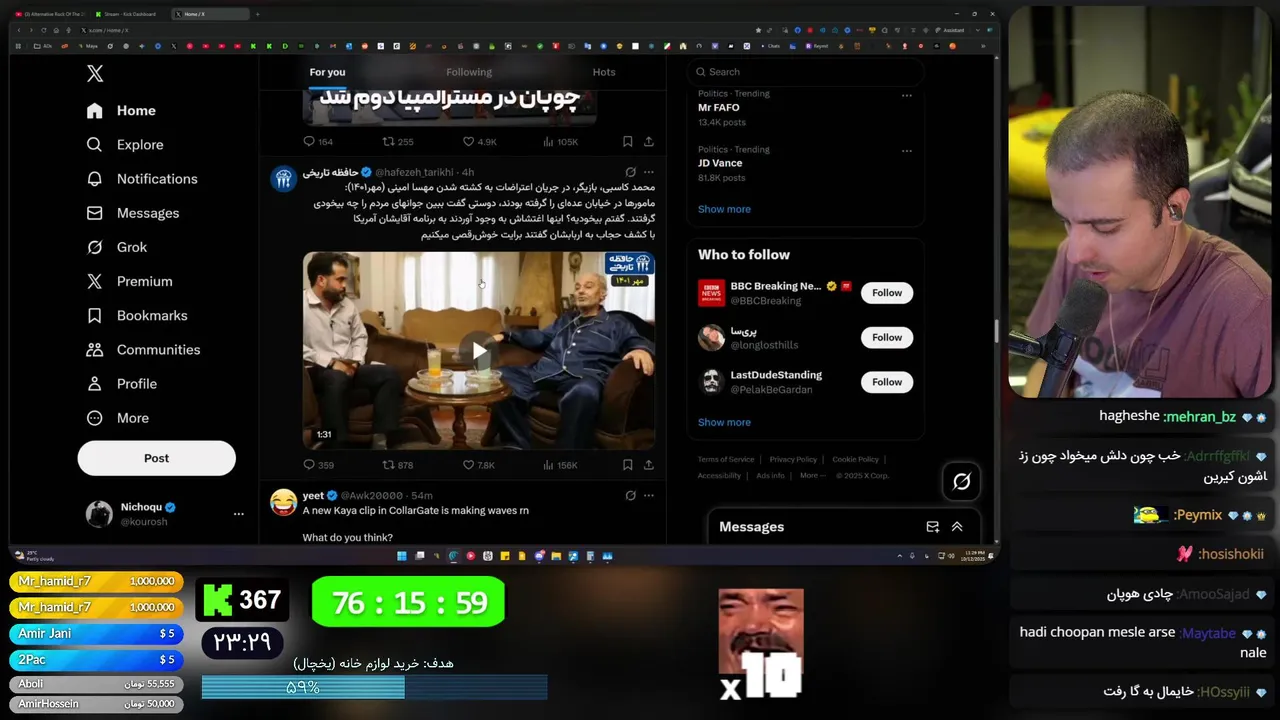The width and height of the screenshot is (1280, 720).
Task: Open more options on yeet post
Action: pos(649,495)
